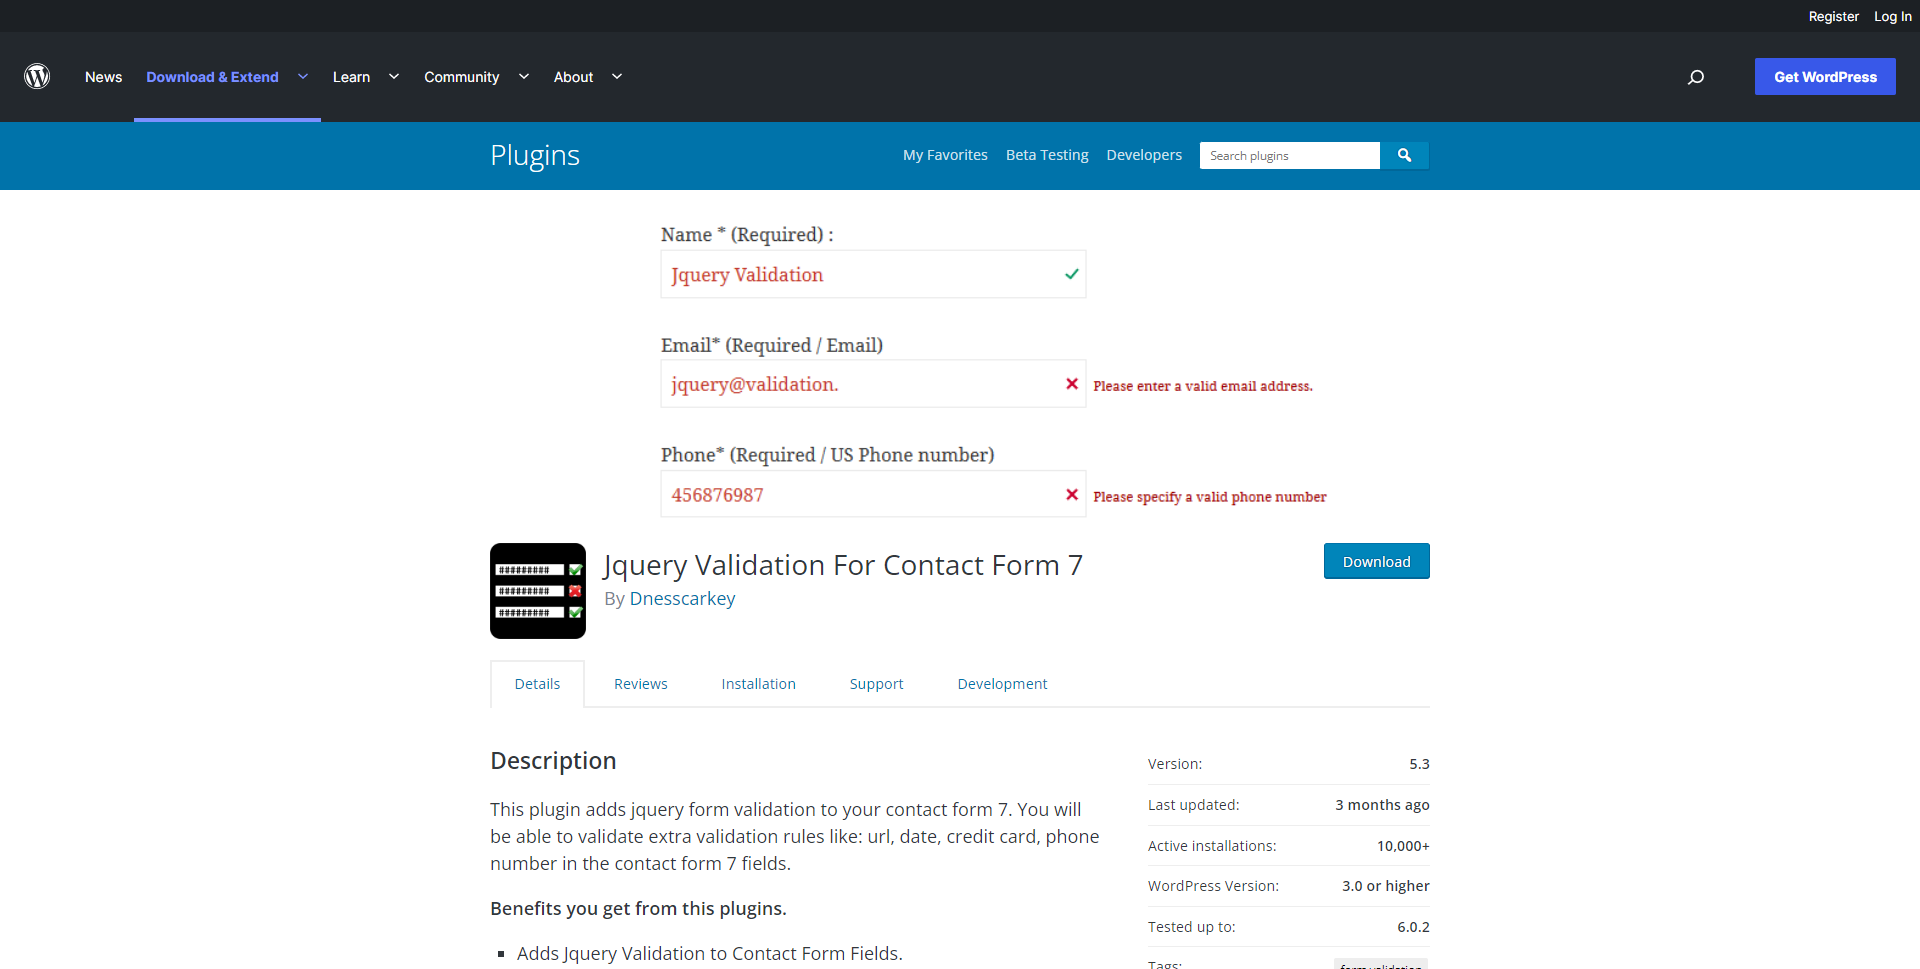Viewport: 1920px width, 969px height.
Task: Click the blue plugin search button
Action: (1404, 155)
